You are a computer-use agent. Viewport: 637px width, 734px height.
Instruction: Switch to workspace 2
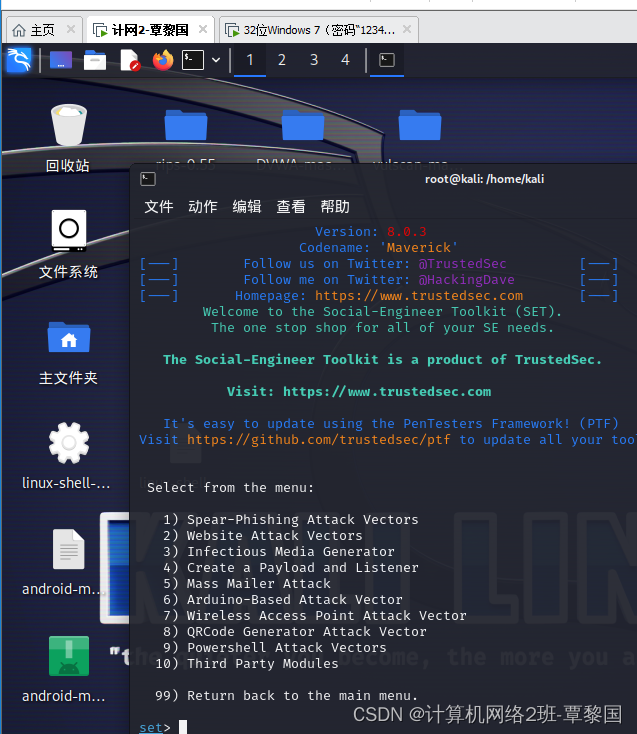click(282, 60)
